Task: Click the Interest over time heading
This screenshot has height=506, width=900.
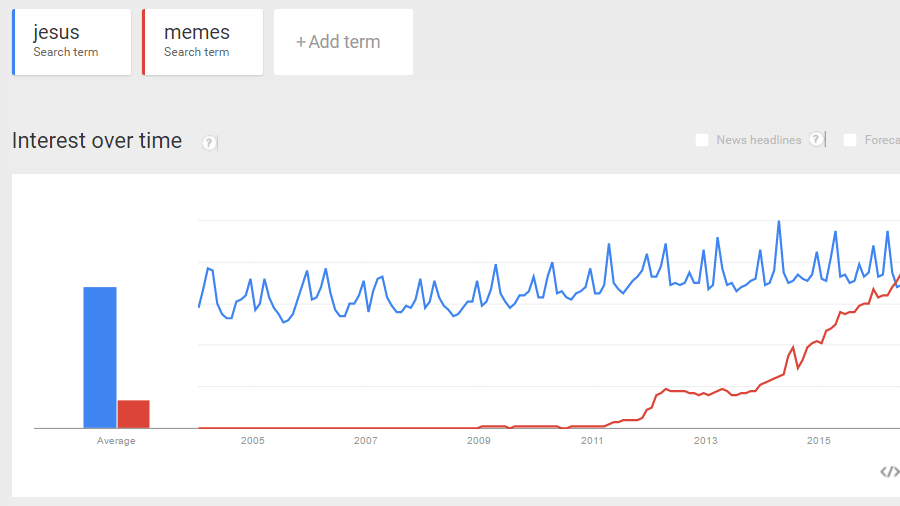Action: [97, 141]
